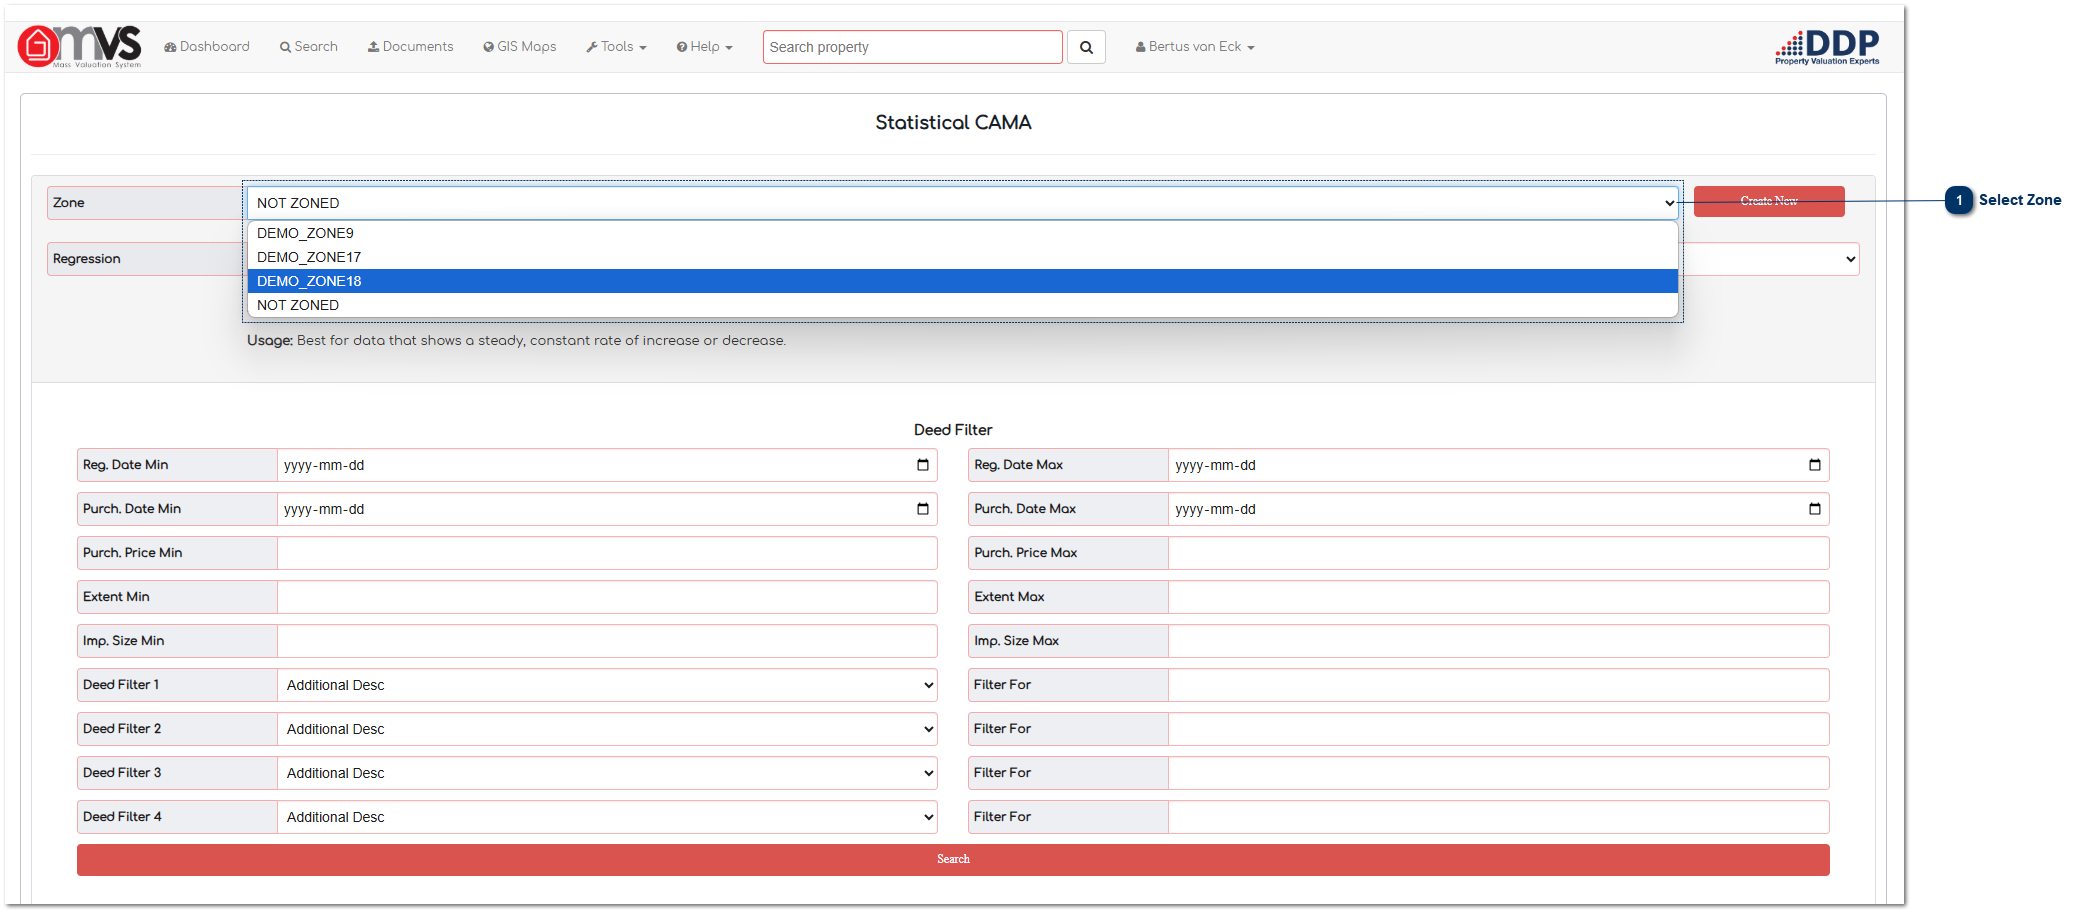2078x913 pixels.
Task: Click the Reg. Date Min date field
Action: pyautogui.click(x=607, y=465)
